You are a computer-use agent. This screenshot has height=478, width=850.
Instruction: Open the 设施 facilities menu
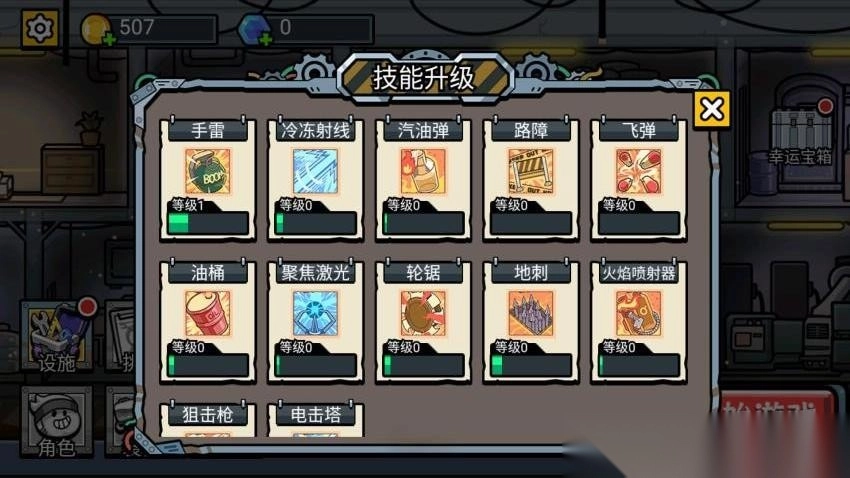56,336
